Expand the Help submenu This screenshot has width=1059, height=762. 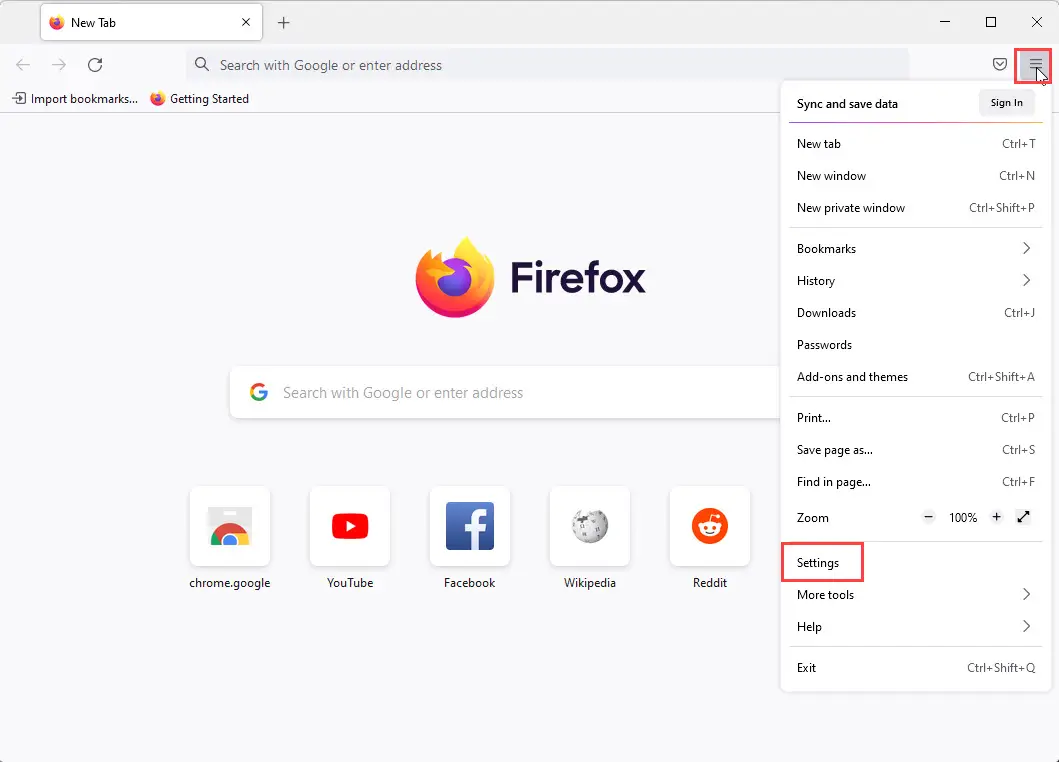915,626
